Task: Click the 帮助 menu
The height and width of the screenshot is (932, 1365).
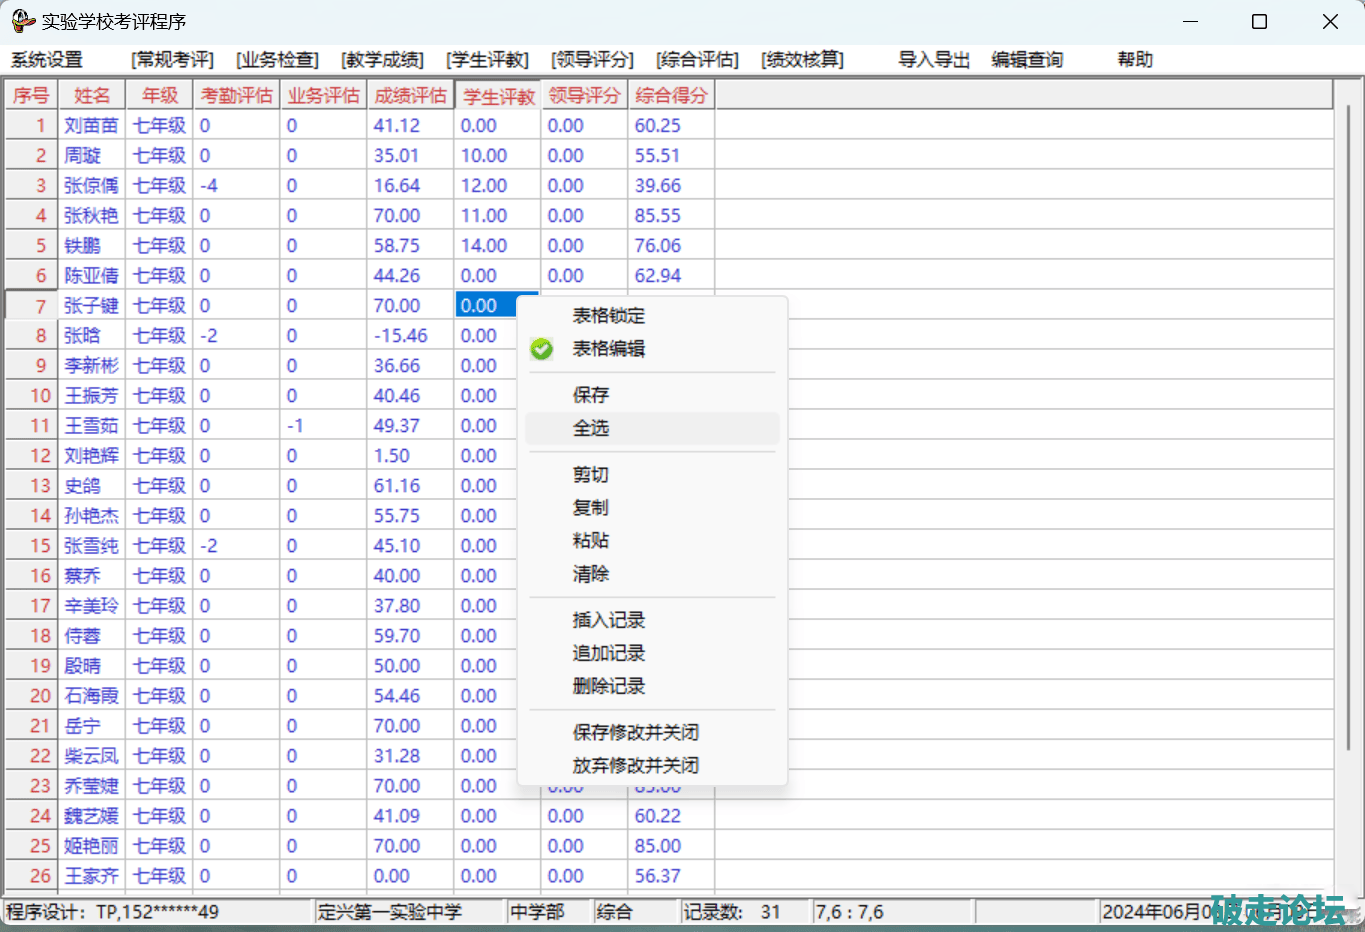Action: pos(1135,60)
